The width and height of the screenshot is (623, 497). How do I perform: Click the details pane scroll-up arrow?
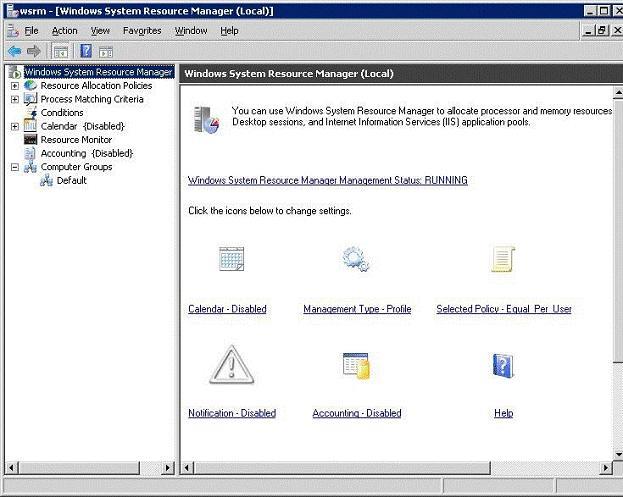(x=618, y=93)
